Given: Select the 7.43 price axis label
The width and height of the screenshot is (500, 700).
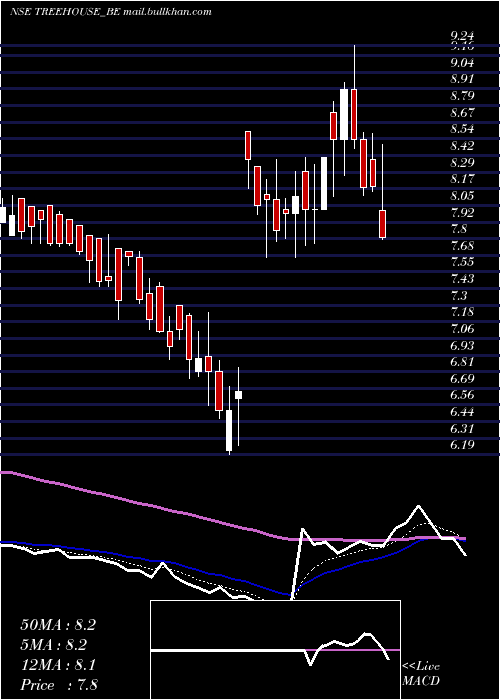Looking at the screenshot, I should coord(462,279).
